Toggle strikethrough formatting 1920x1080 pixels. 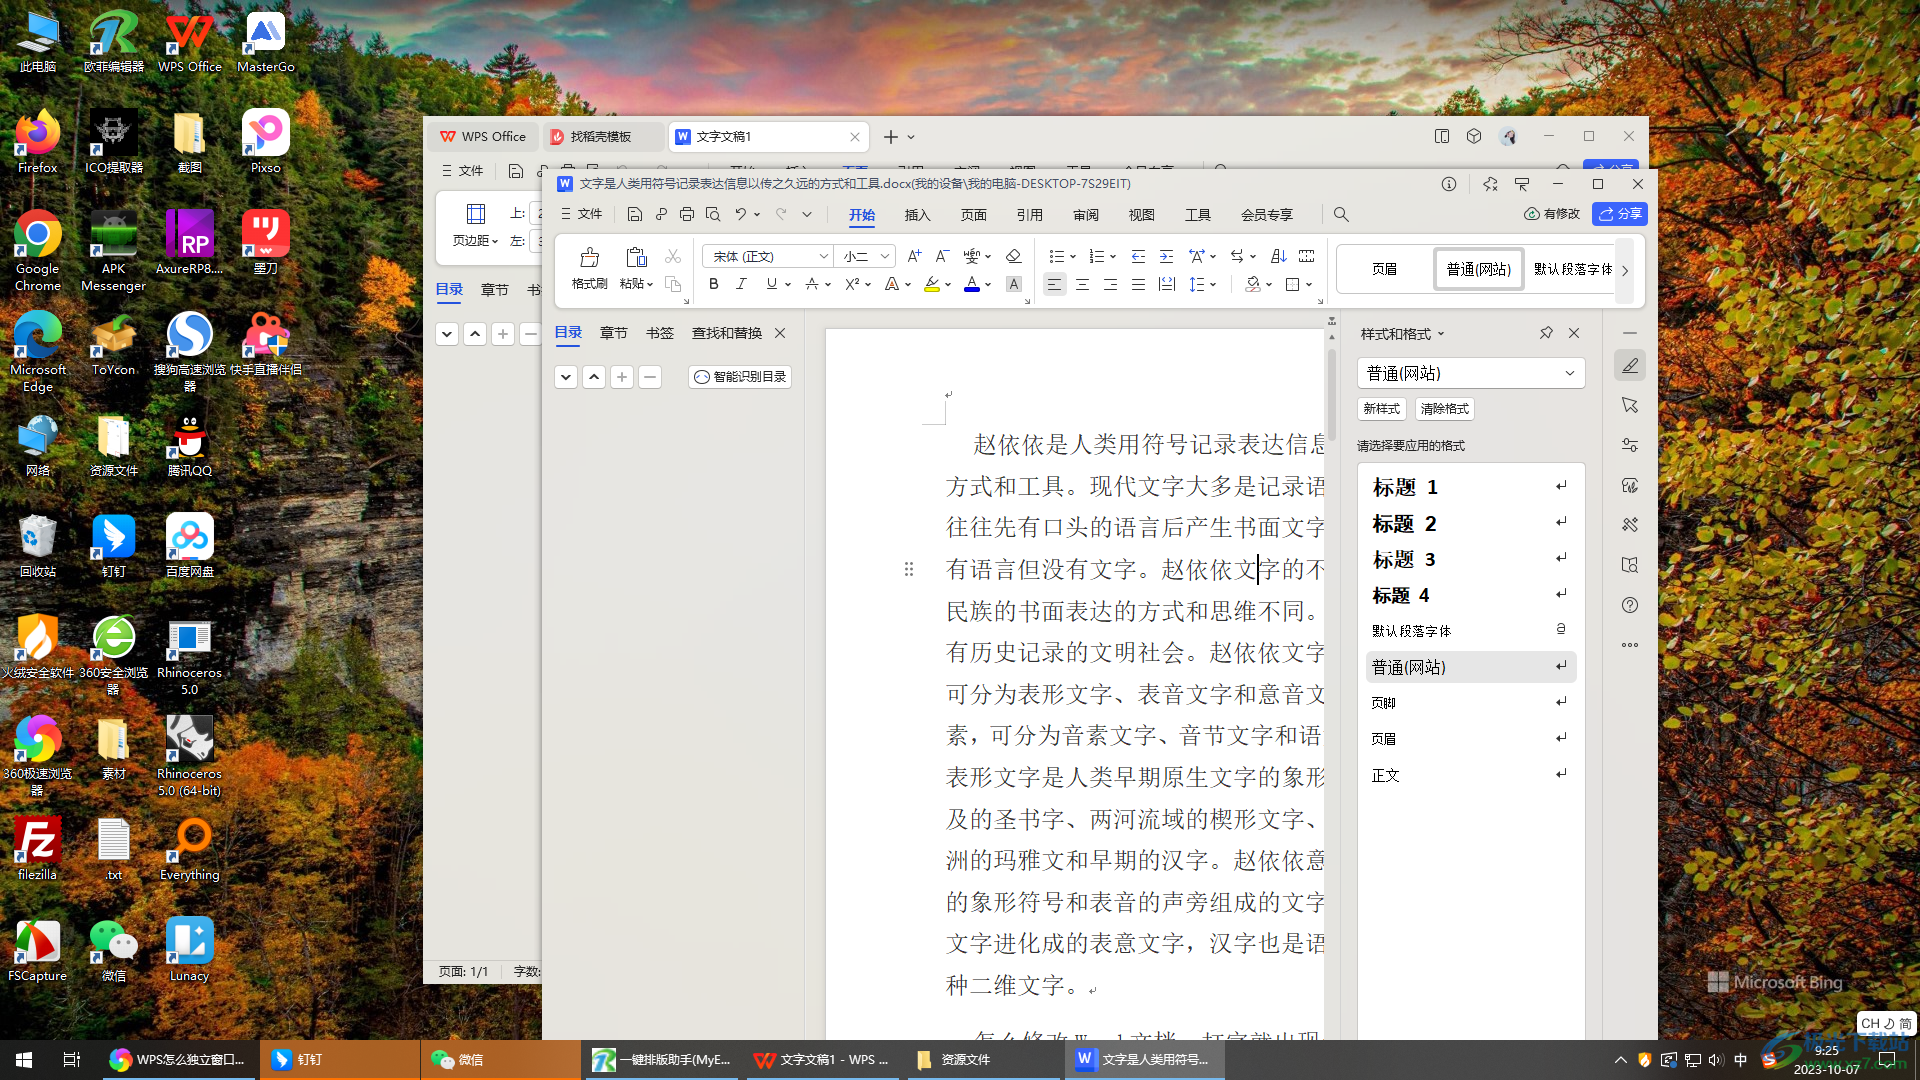click(812, 284)
